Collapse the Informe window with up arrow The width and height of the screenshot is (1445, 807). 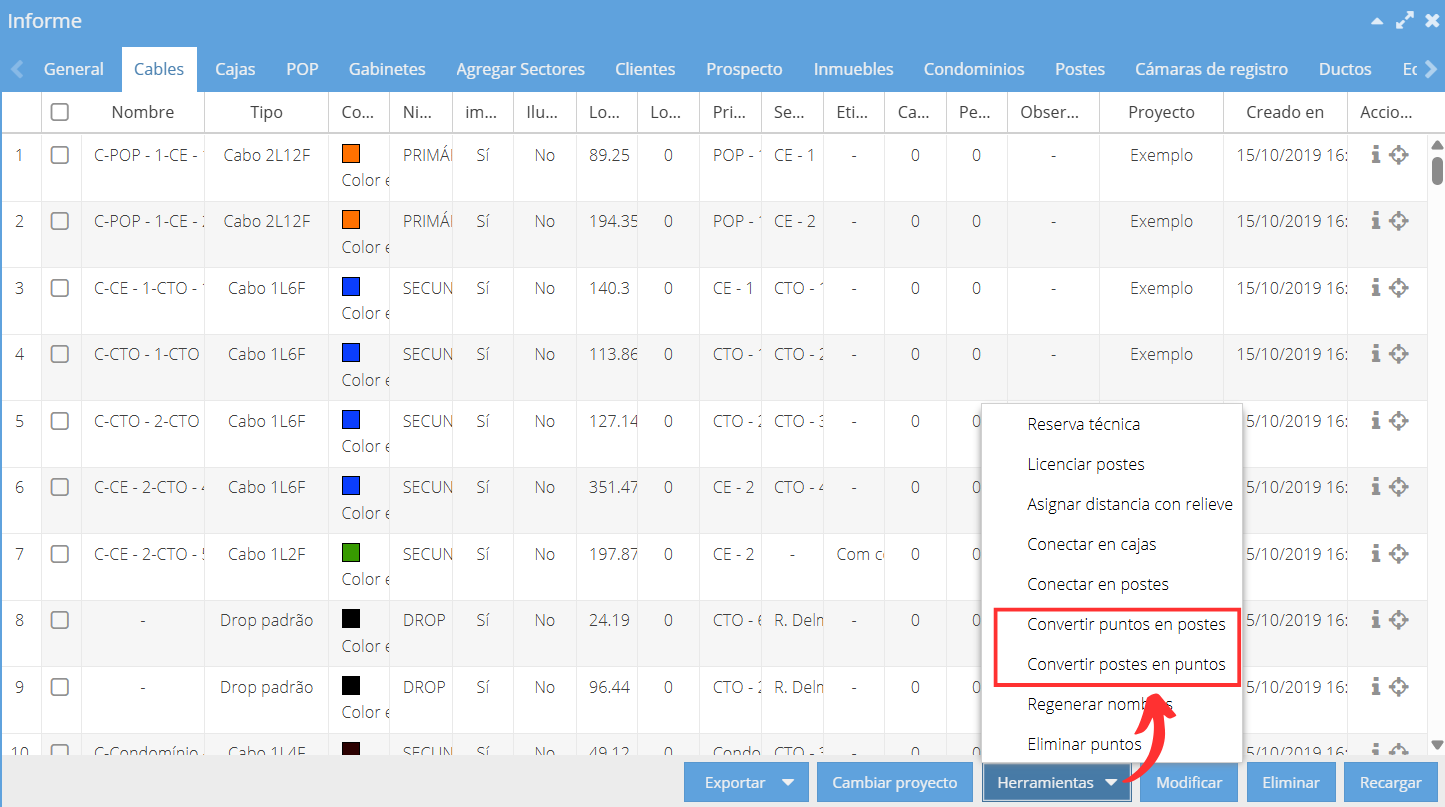coord(1377,21)
